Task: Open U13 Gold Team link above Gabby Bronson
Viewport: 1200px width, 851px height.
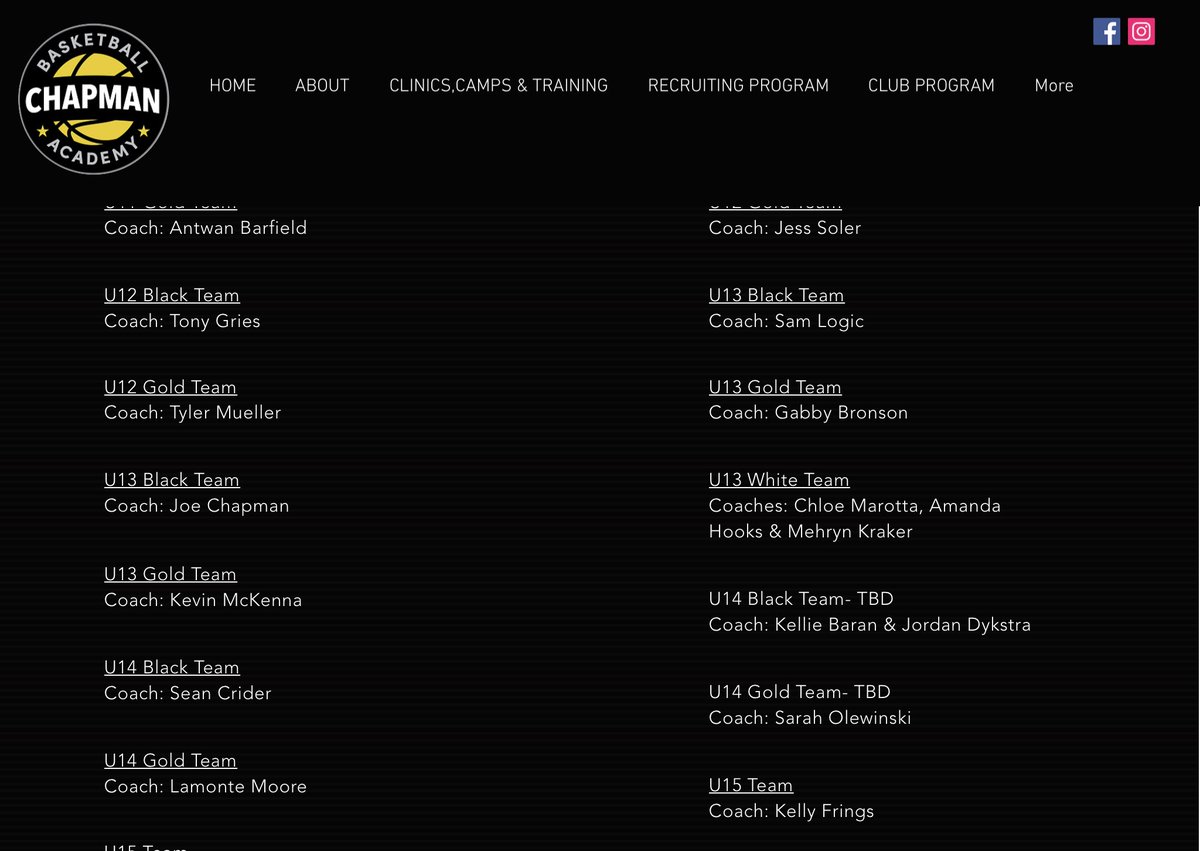Action: click(775, 387)
